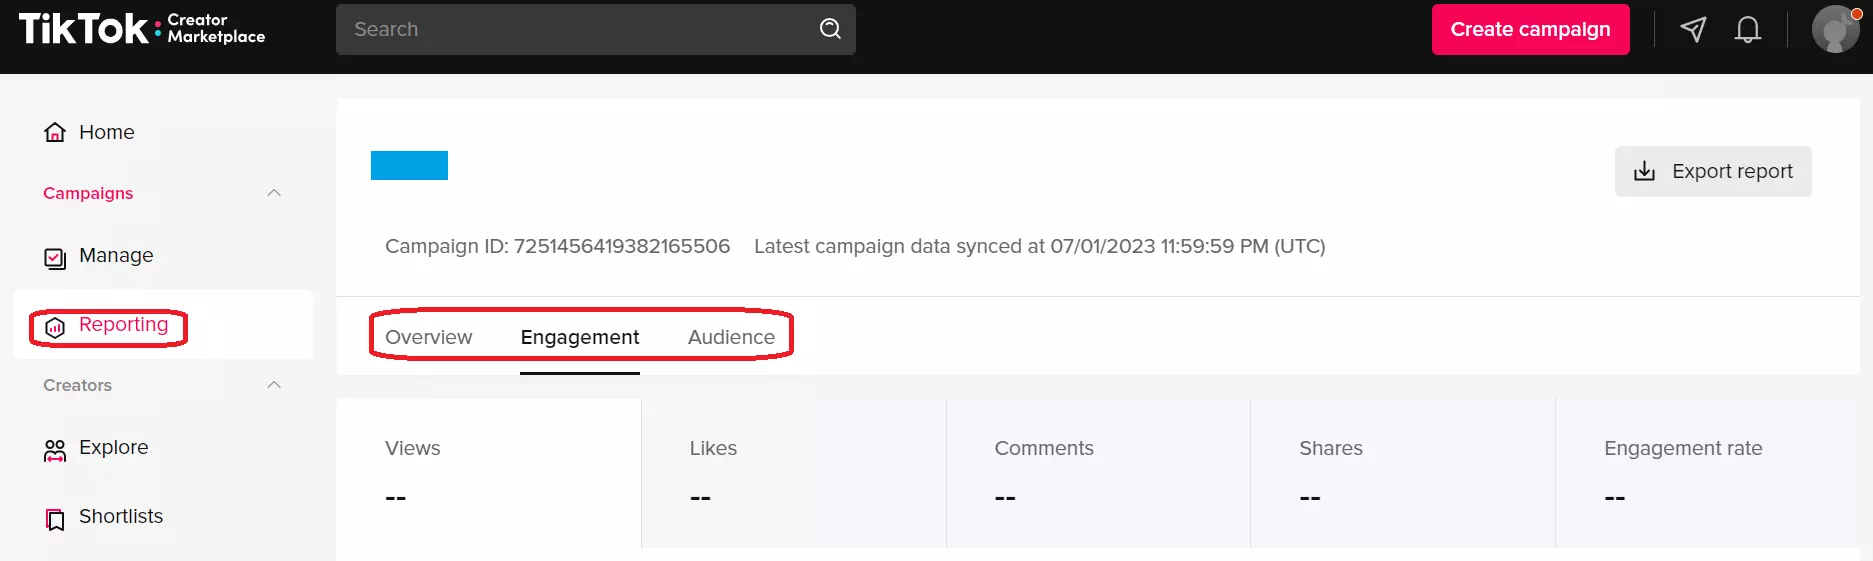Click the Home house icon
Viewport: 1873px width, 561px height.
(x=55, y=133)
